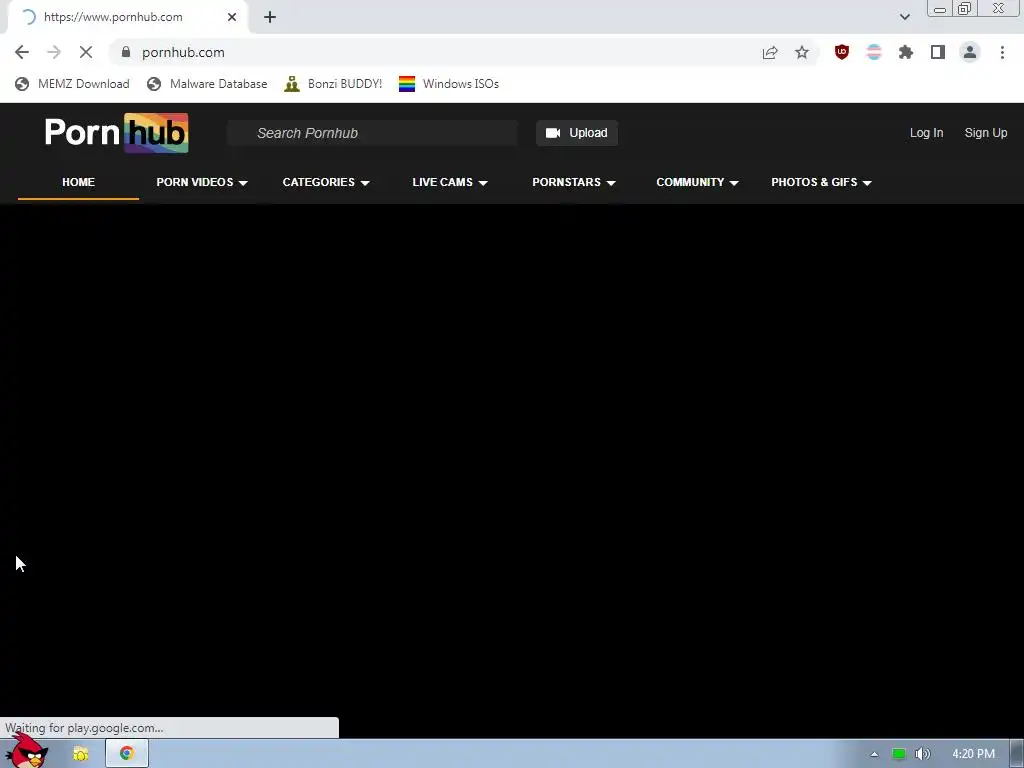Expand the PHOTOS & GIFS dropdown
Screen dimensions: 1024x768
click(821, 182)
